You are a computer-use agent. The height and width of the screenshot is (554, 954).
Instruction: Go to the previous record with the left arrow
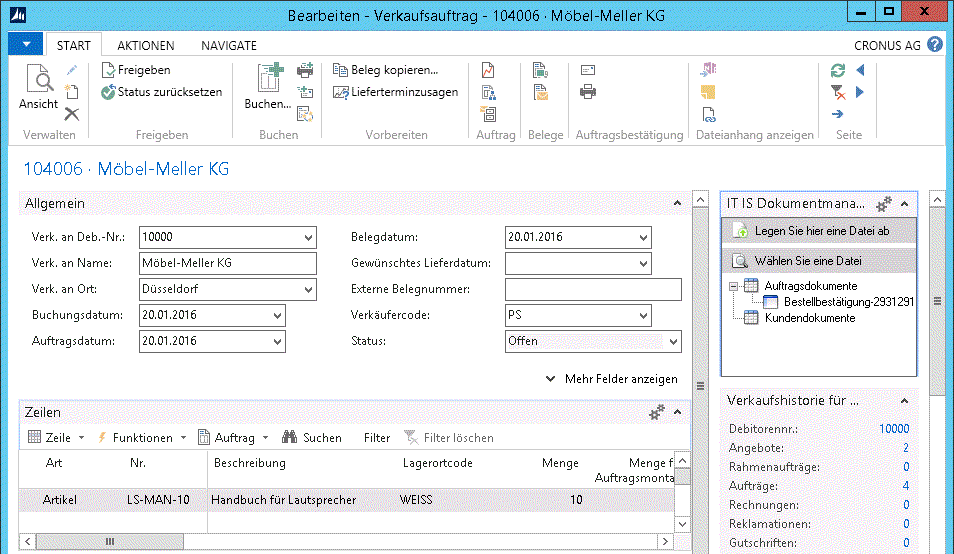click(x=860, y=70)
